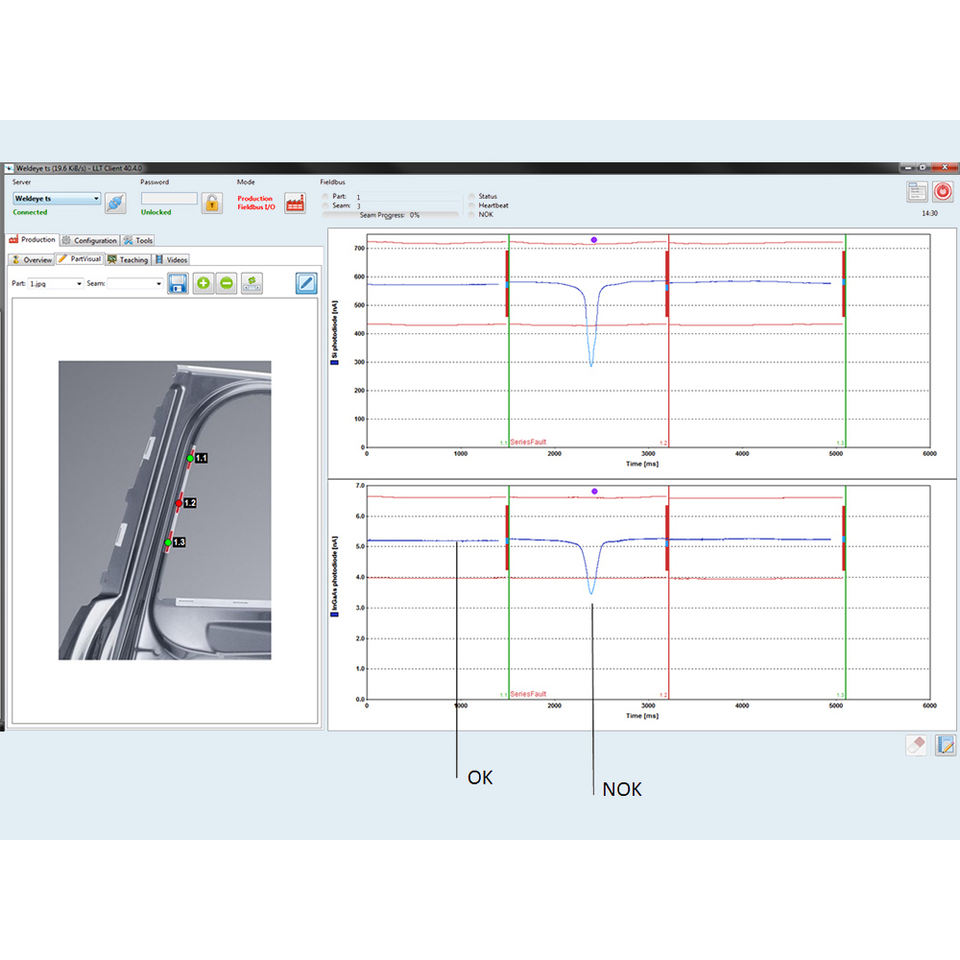This screenshot has width=960, height=960.
Task: Expand the Seam selection dropdown
Action: (x=135, y=284)
